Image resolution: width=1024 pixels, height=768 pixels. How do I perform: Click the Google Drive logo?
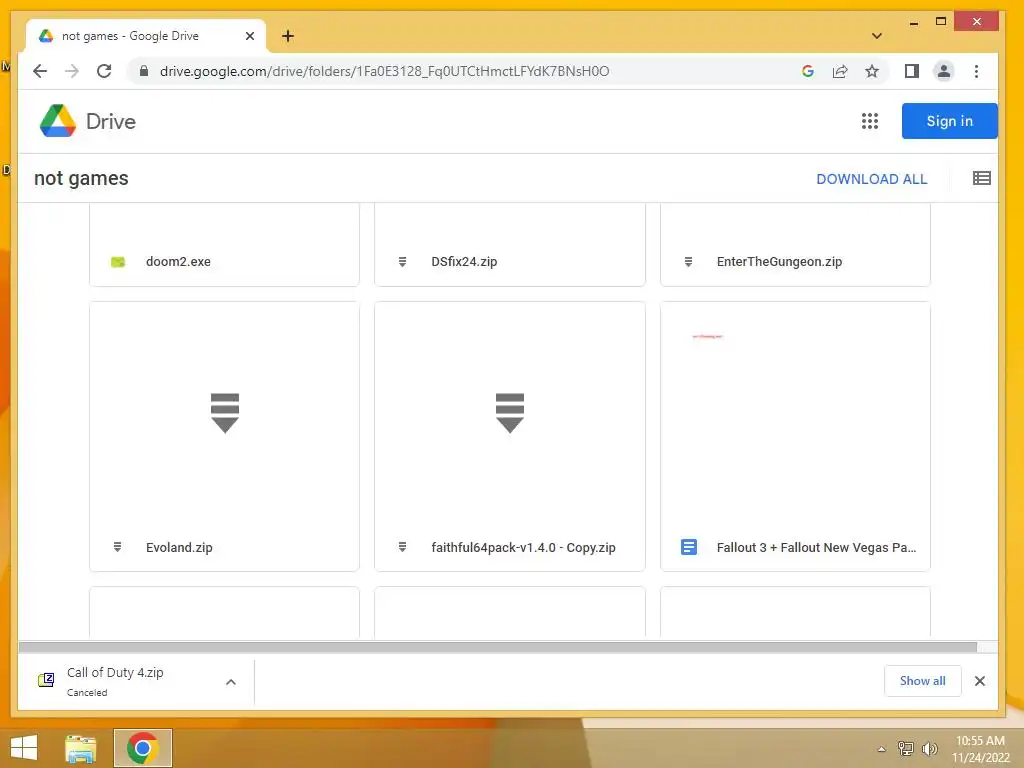tap(88, 121)
